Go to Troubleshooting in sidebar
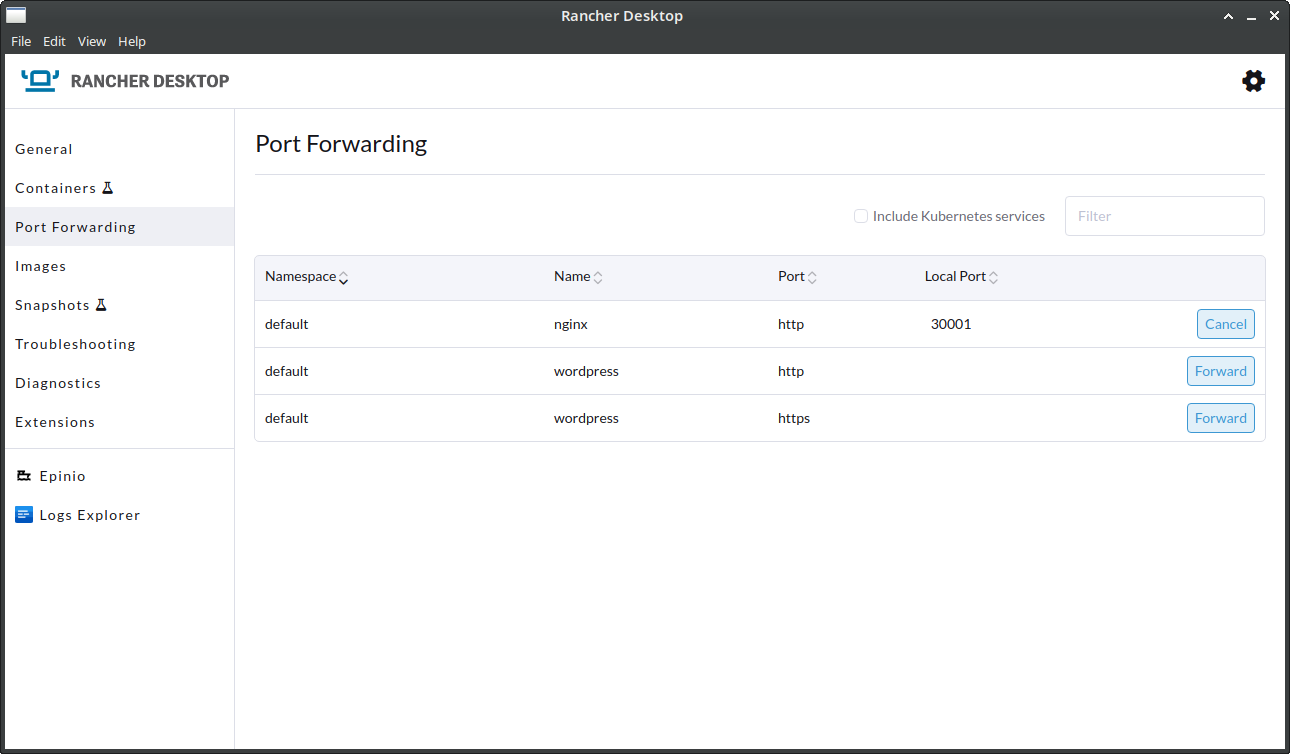Viewport: 1290px width, 754px height. point(119,344)
